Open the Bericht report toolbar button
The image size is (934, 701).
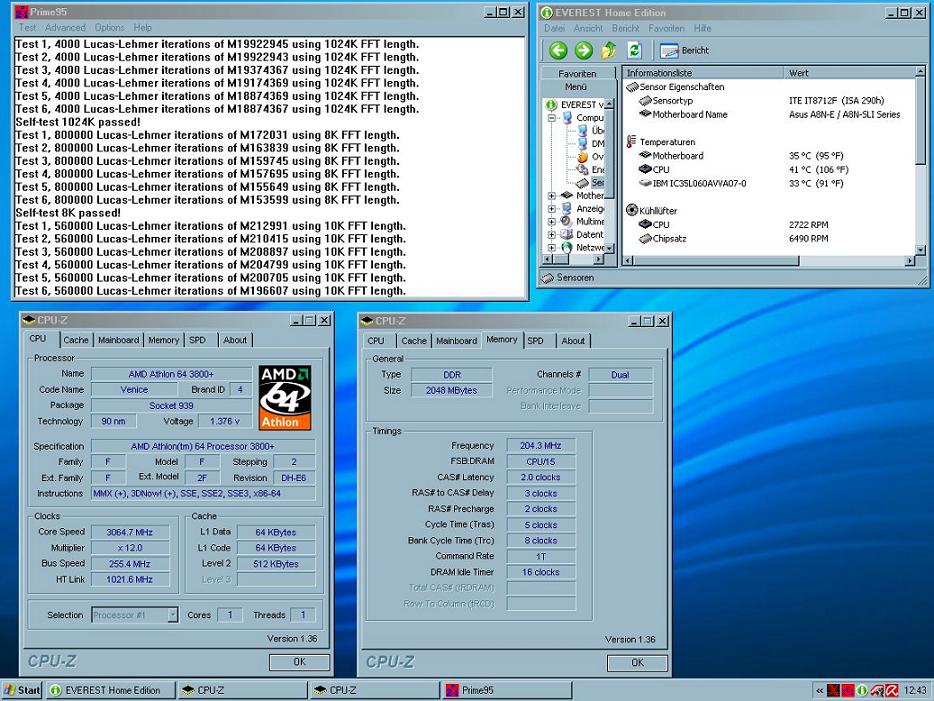pyautogui.click(x=684, y=51)
